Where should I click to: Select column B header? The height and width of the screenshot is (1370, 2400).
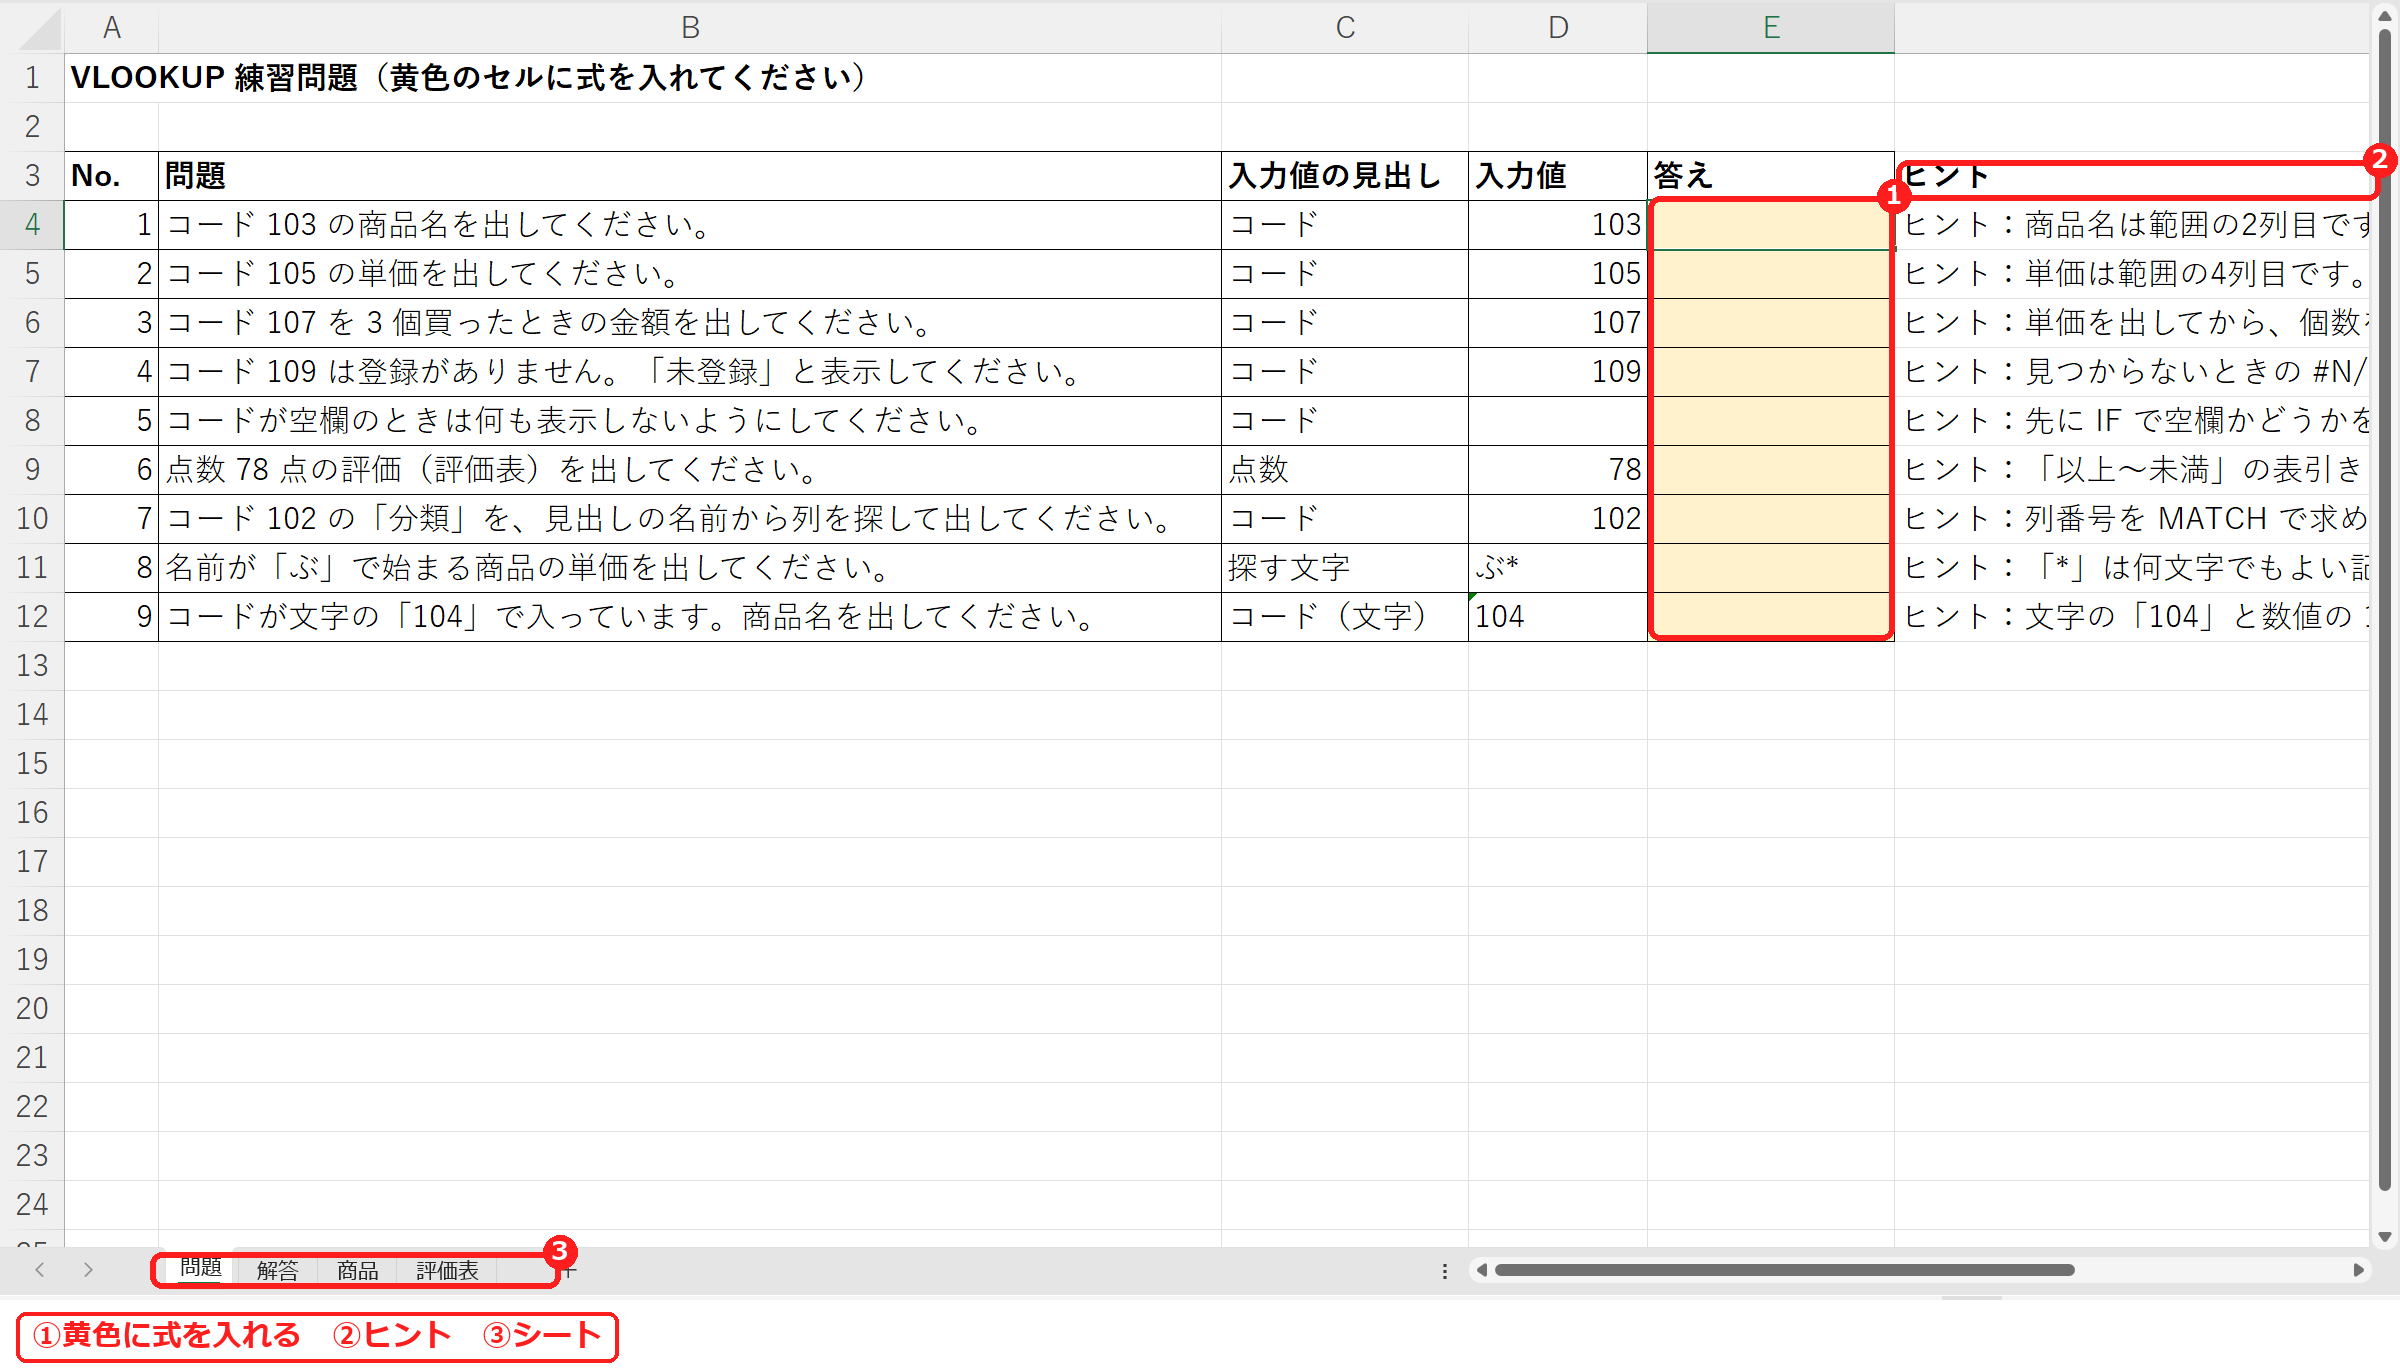(x=690, y=28)
